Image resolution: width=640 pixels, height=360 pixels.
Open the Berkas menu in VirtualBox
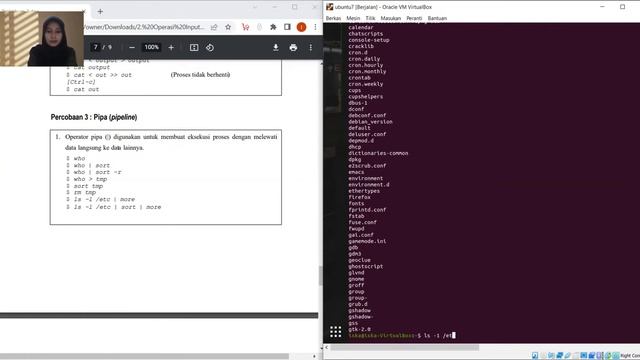coord(333,18)
